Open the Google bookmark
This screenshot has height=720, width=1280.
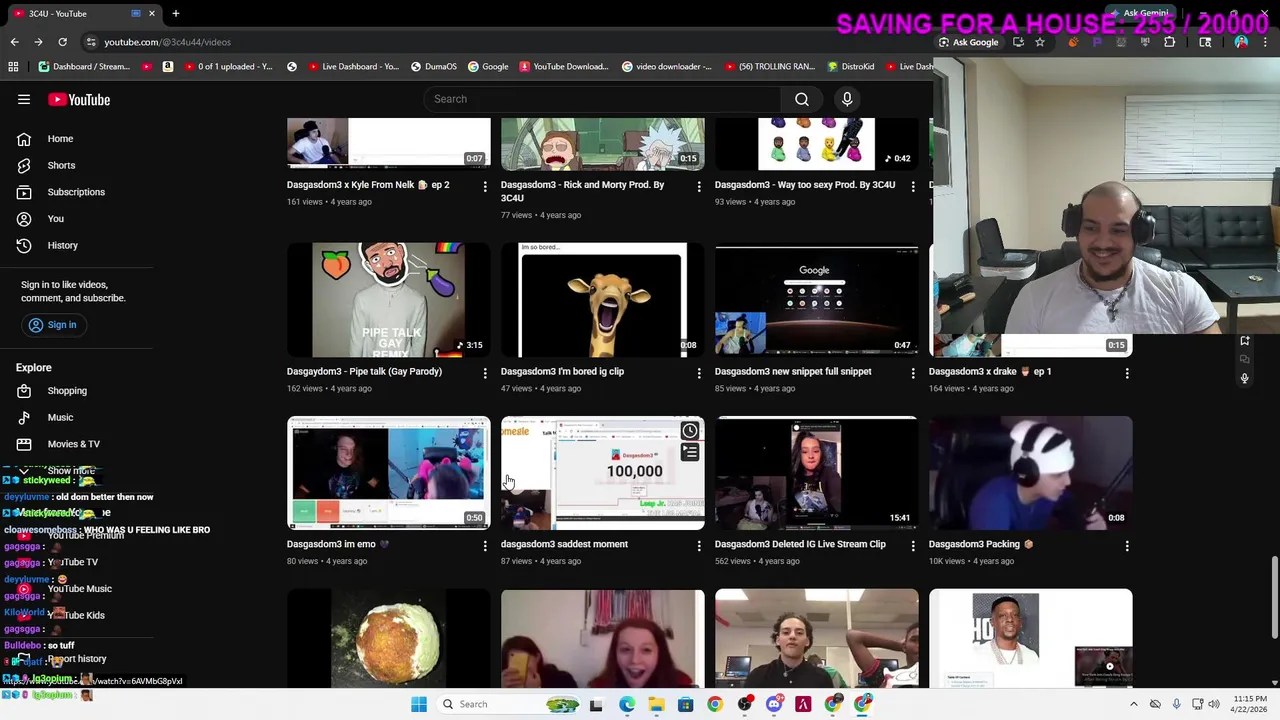488,67
